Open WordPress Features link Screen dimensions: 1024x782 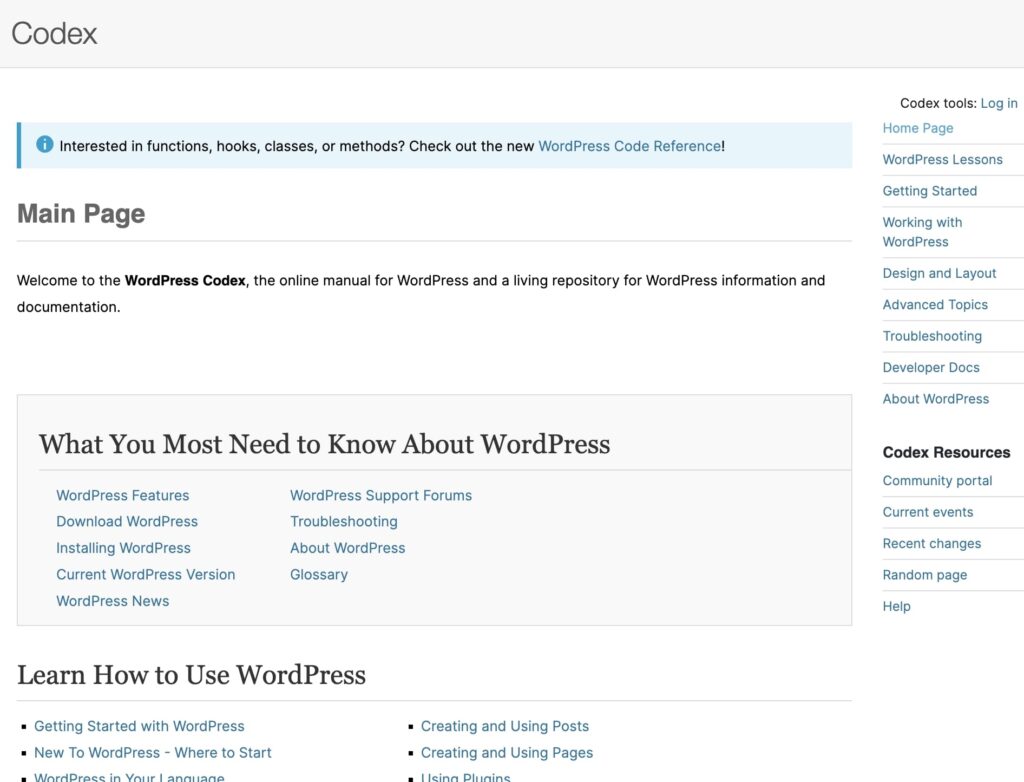tap(122, 495)
